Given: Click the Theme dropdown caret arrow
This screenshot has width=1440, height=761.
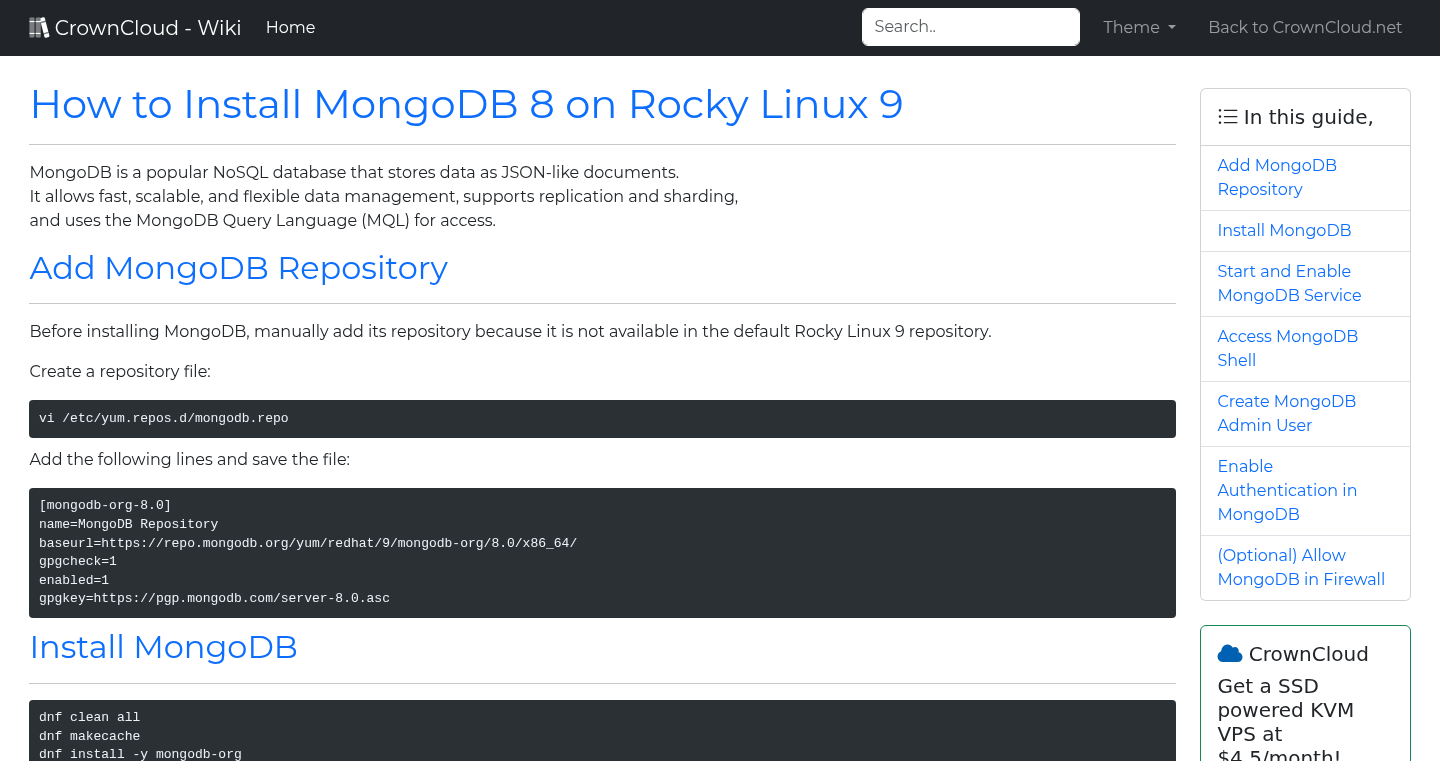Looking at the screenshot, I should 1172,28.
